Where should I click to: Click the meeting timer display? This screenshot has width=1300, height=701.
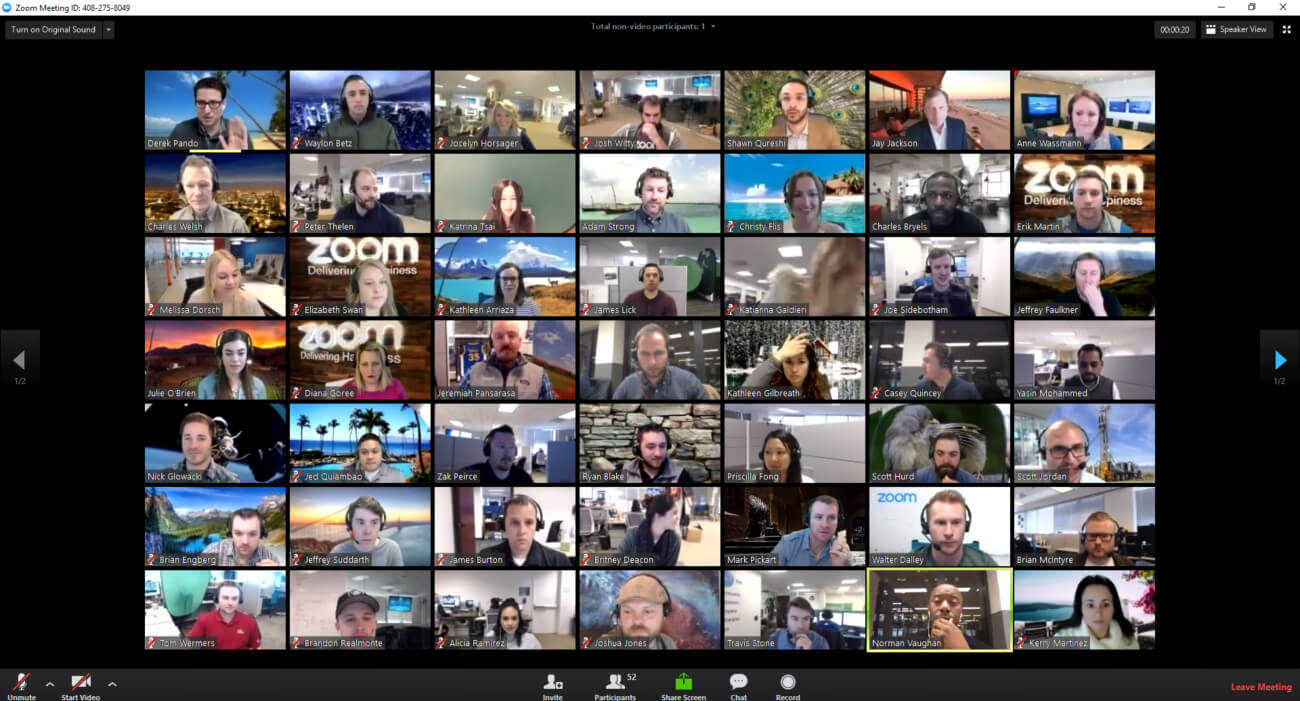1174,30
